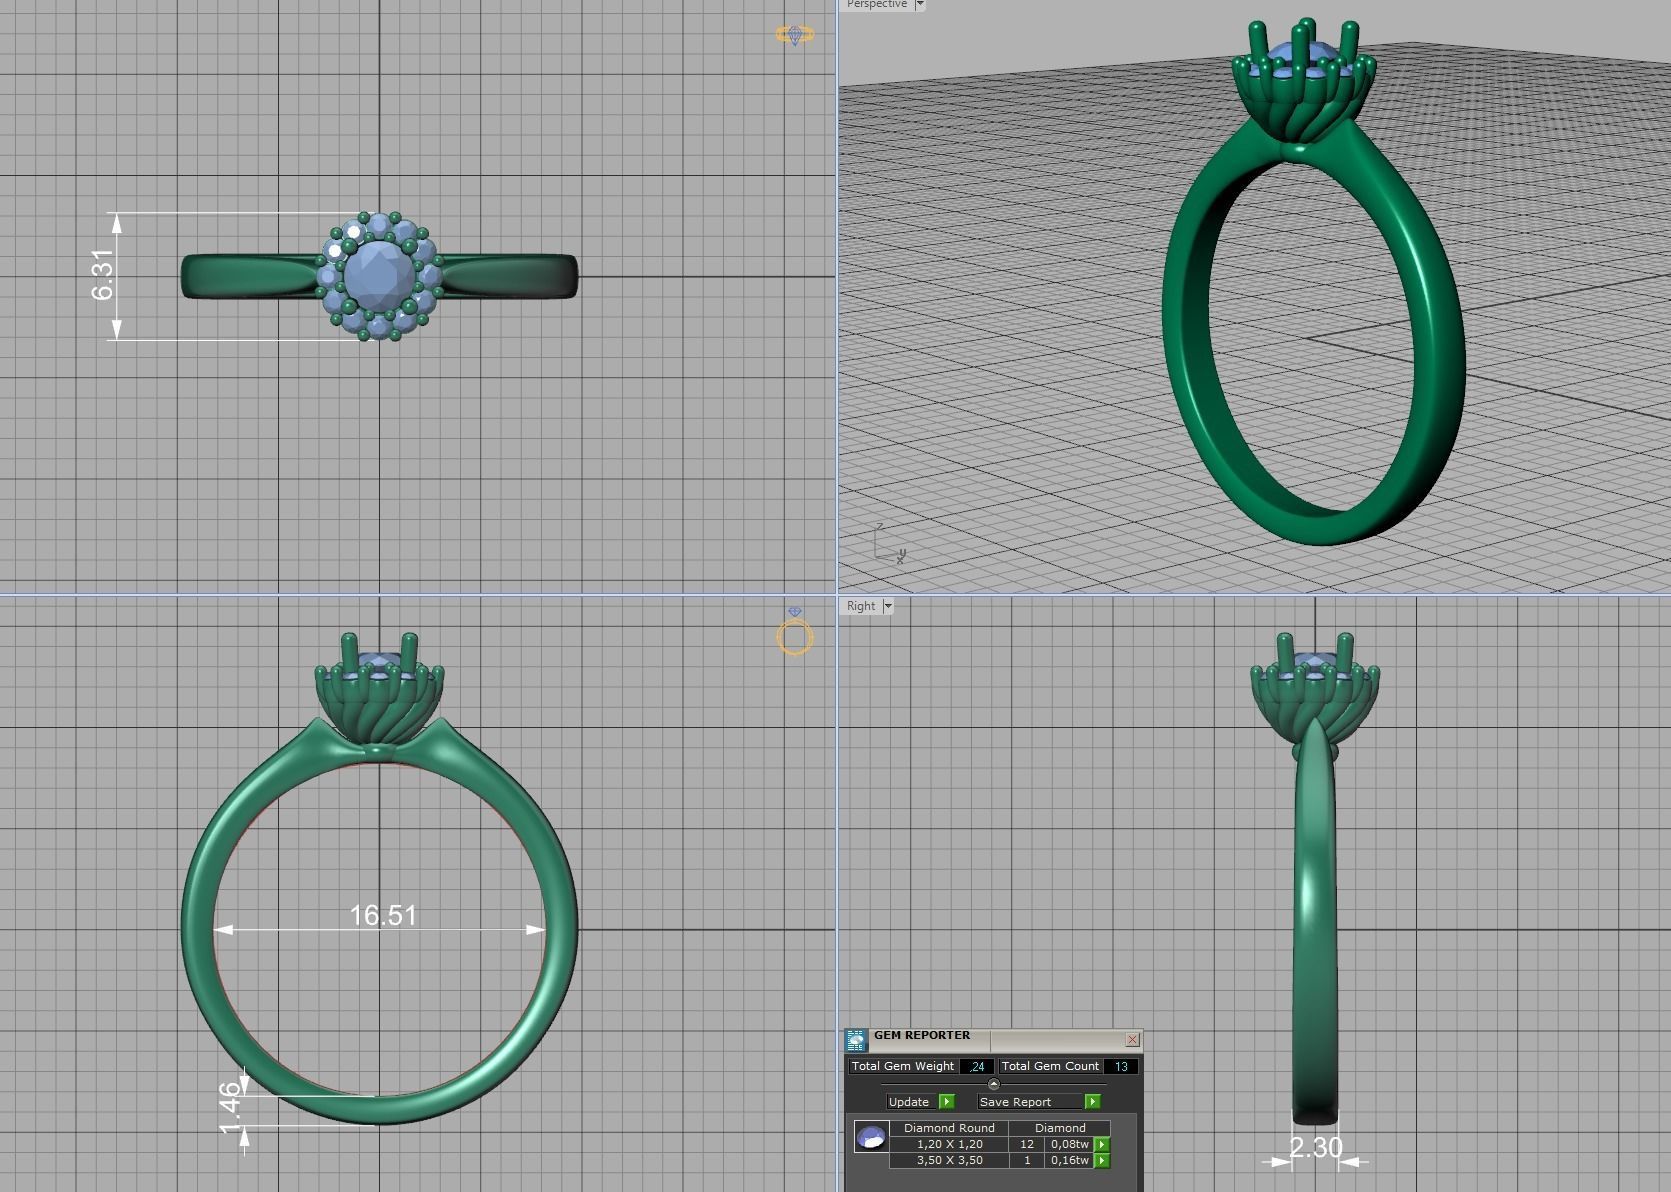The image size is (1671, 1192).
Task: Close the Gem Reporter panel
Action: pyautogui.click(x=1132, y=1040)
